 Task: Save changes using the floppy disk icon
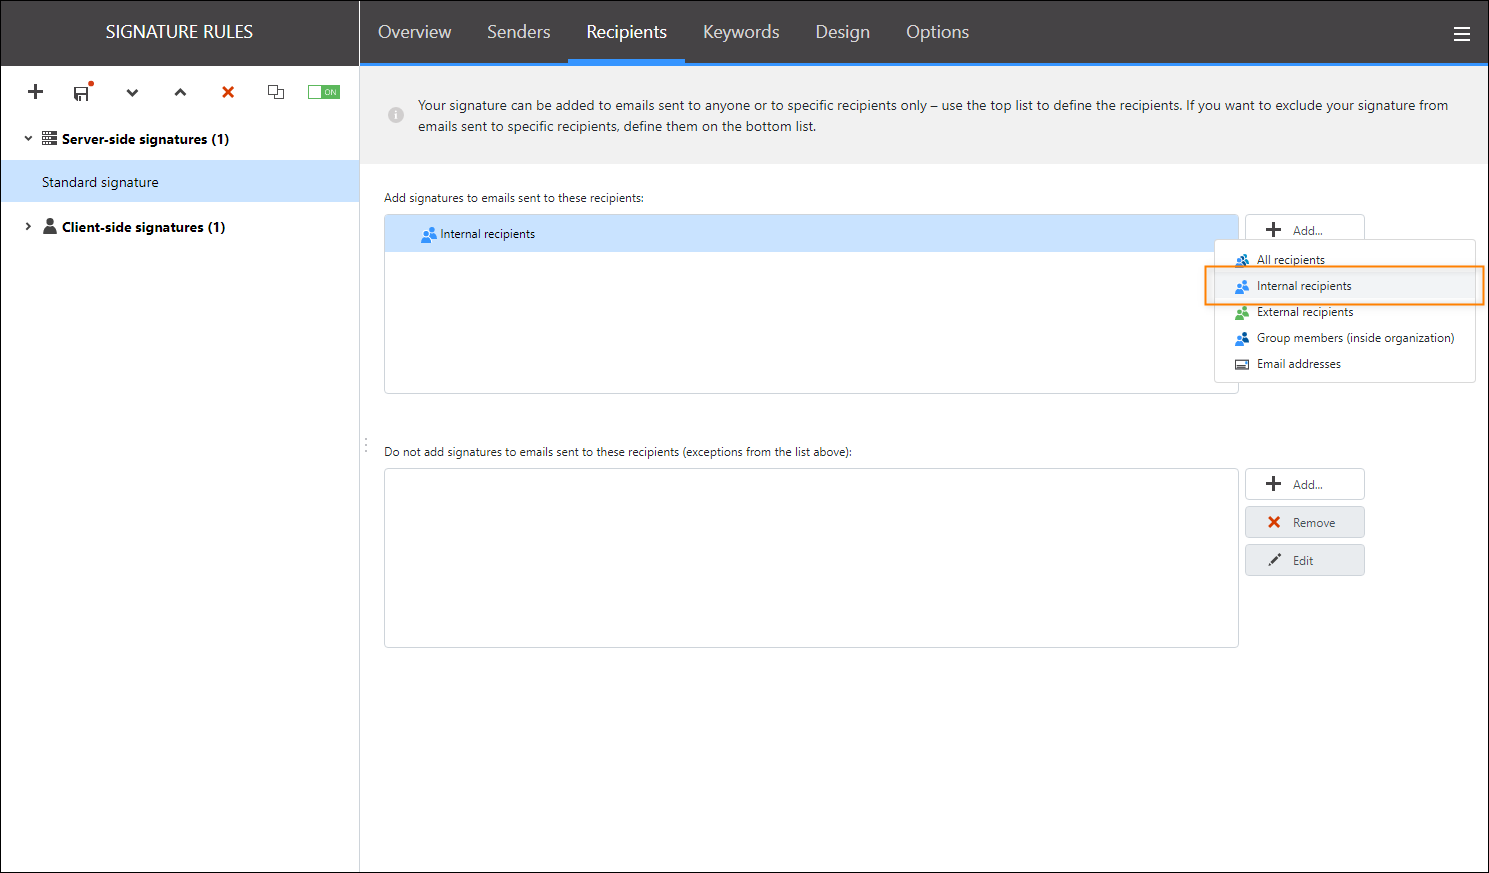coord(81,92)
